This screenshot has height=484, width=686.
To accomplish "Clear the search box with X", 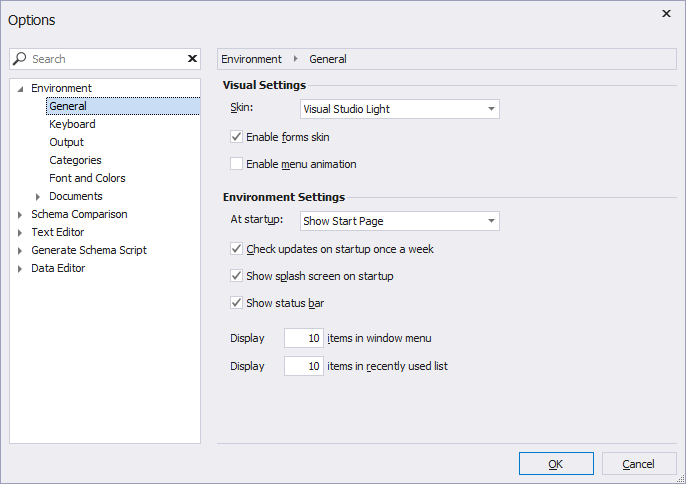I will click(x=192, y=59).
